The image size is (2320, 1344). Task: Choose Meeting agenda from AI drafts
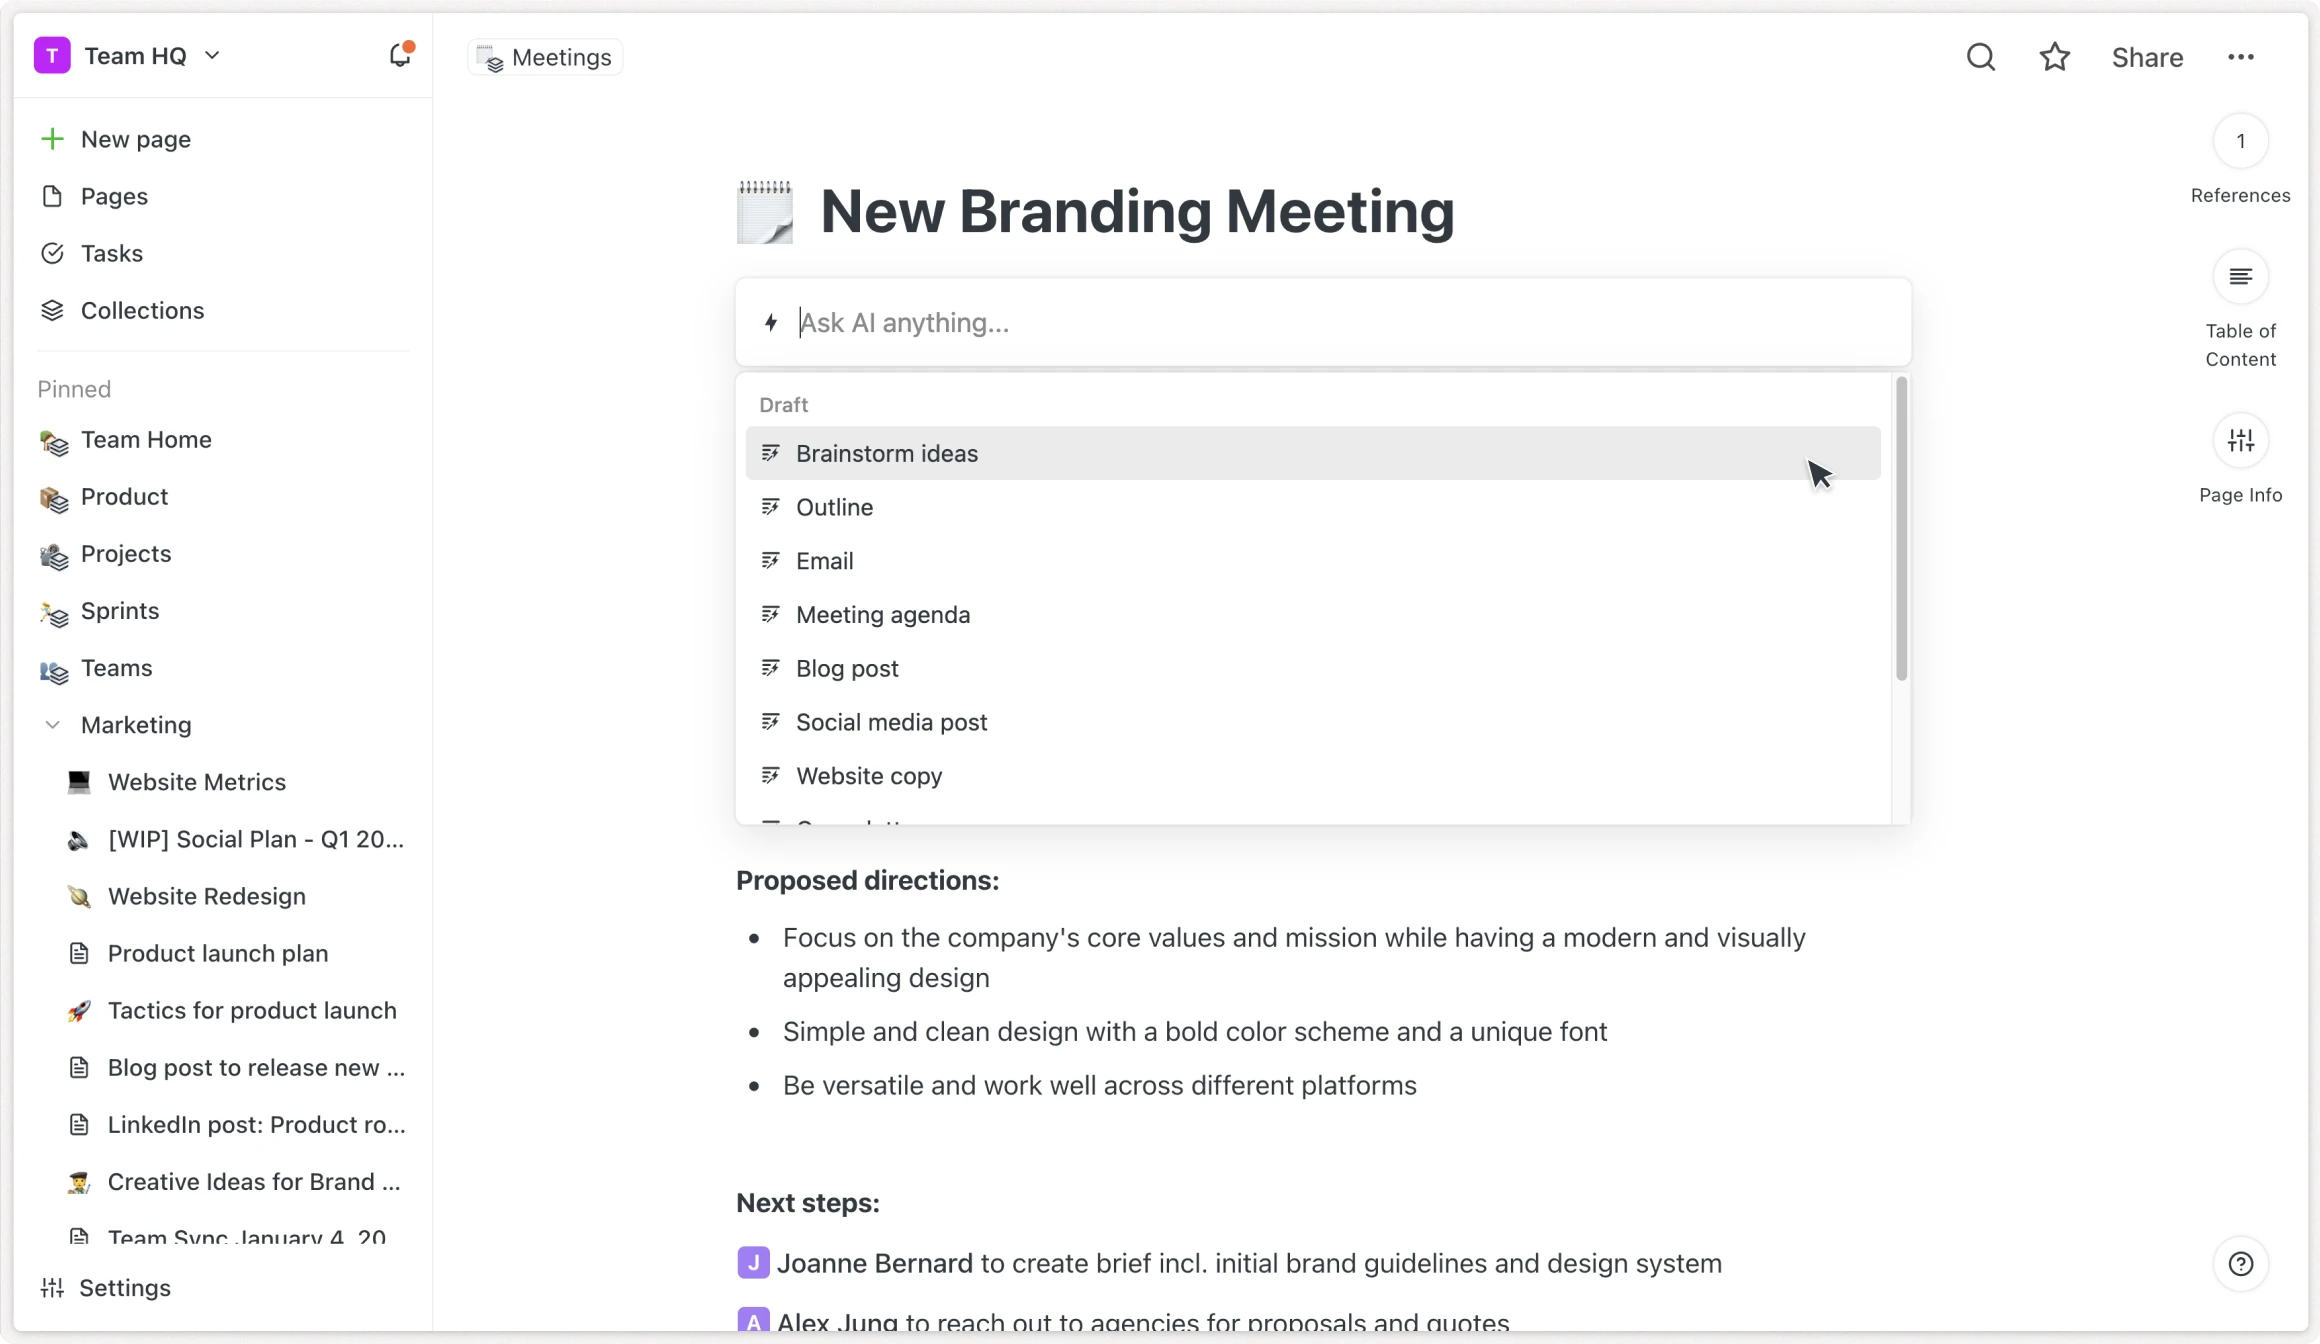[x=882, y=615]
